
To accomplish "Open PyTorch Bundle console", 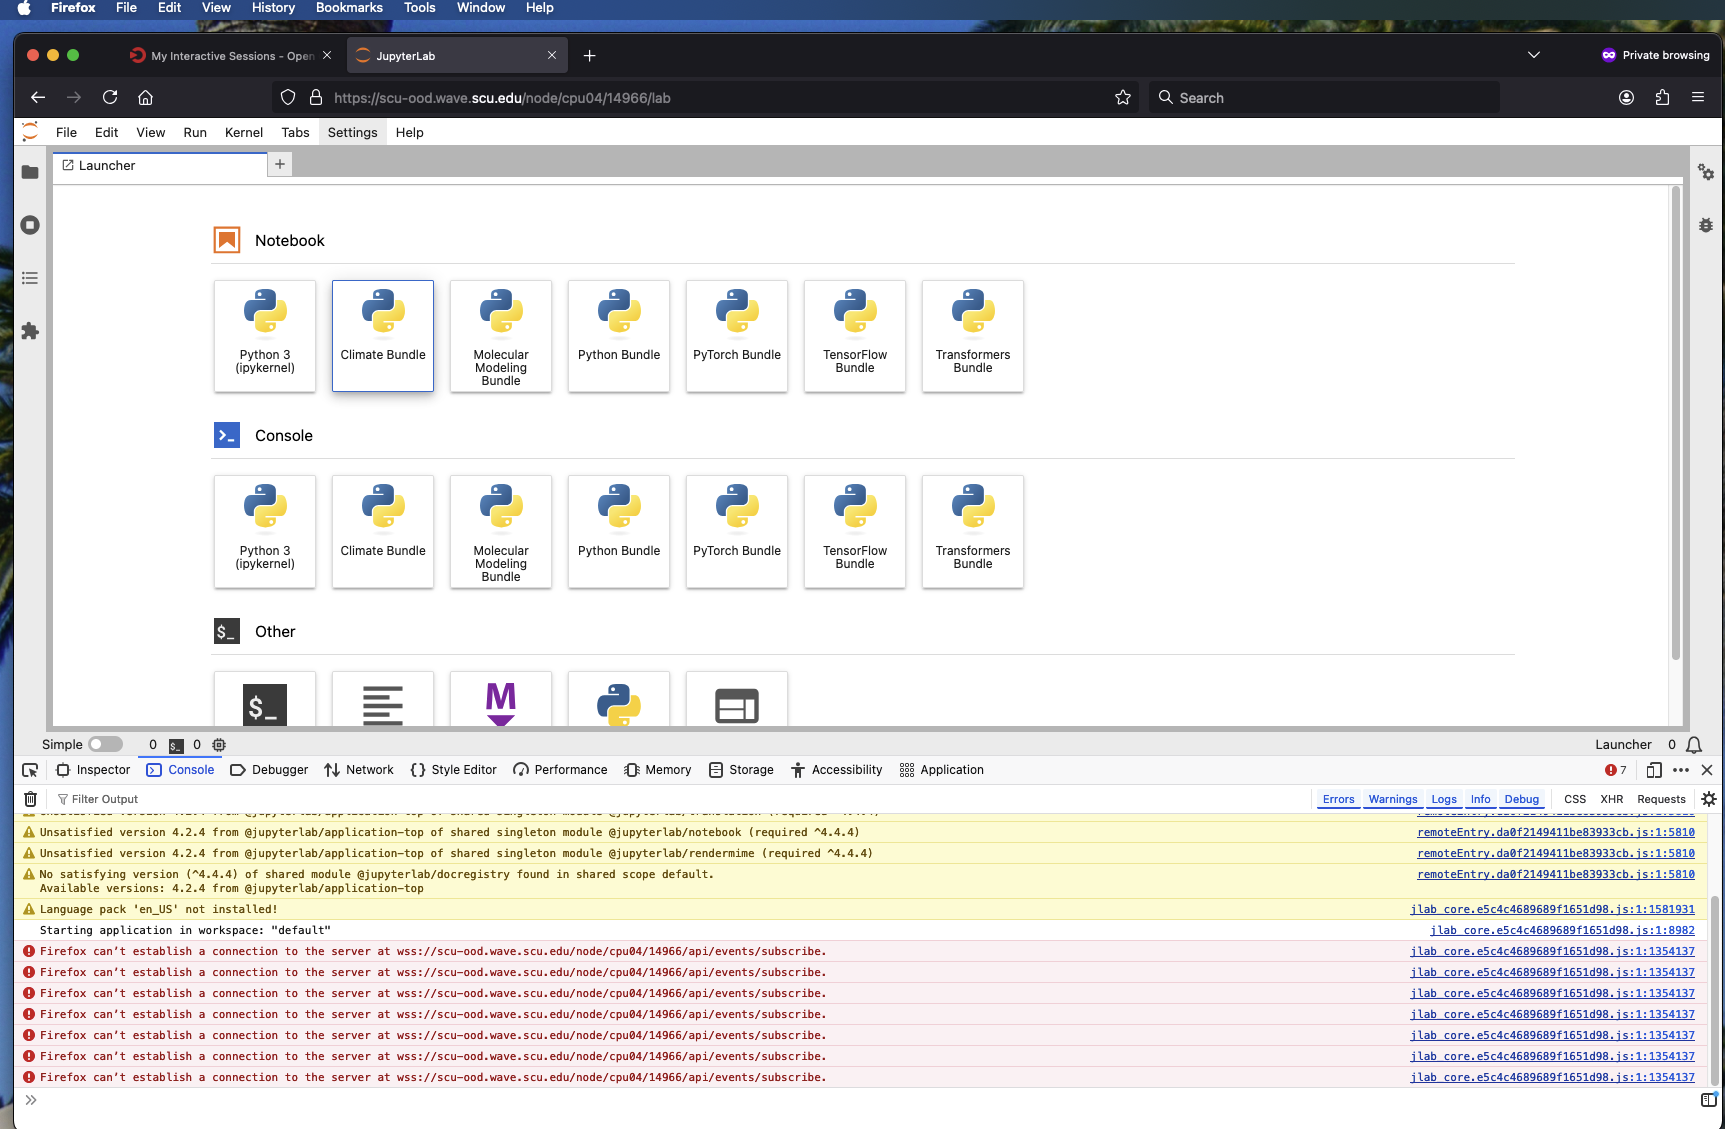I will (737, 532).
